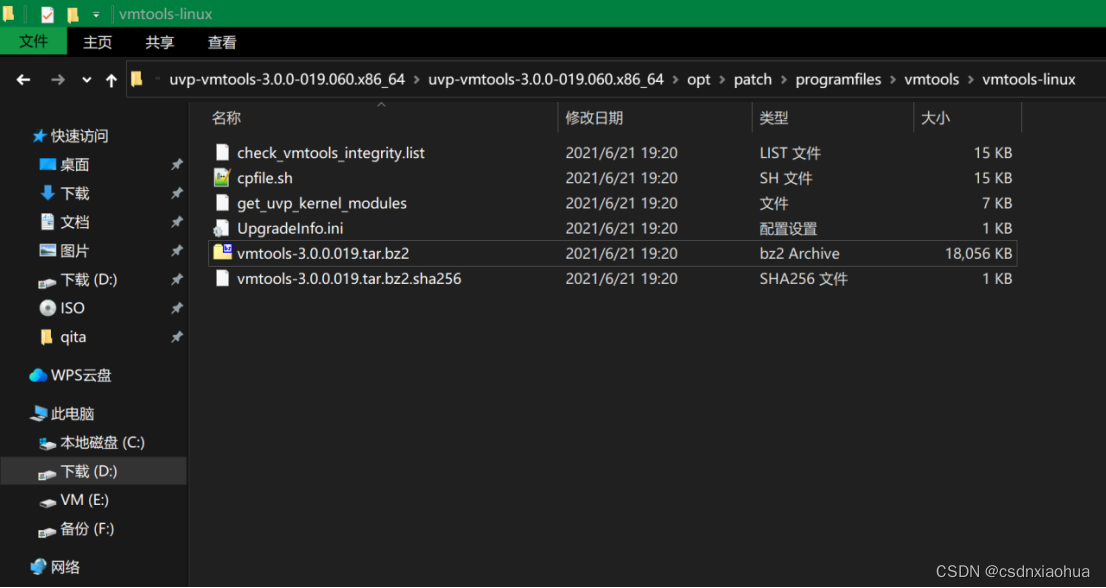Navigate to programfiles via the breadcrumb

point(839,79)
